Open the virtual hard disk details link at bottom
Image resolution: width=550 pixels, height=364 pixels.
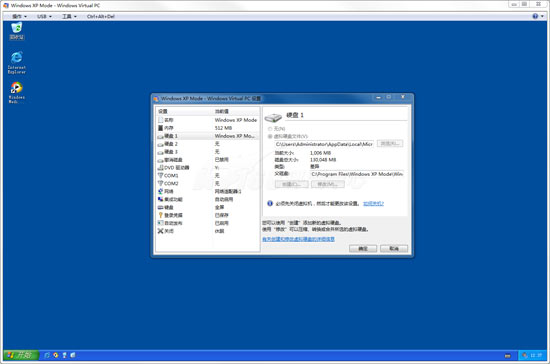point(299,239)
